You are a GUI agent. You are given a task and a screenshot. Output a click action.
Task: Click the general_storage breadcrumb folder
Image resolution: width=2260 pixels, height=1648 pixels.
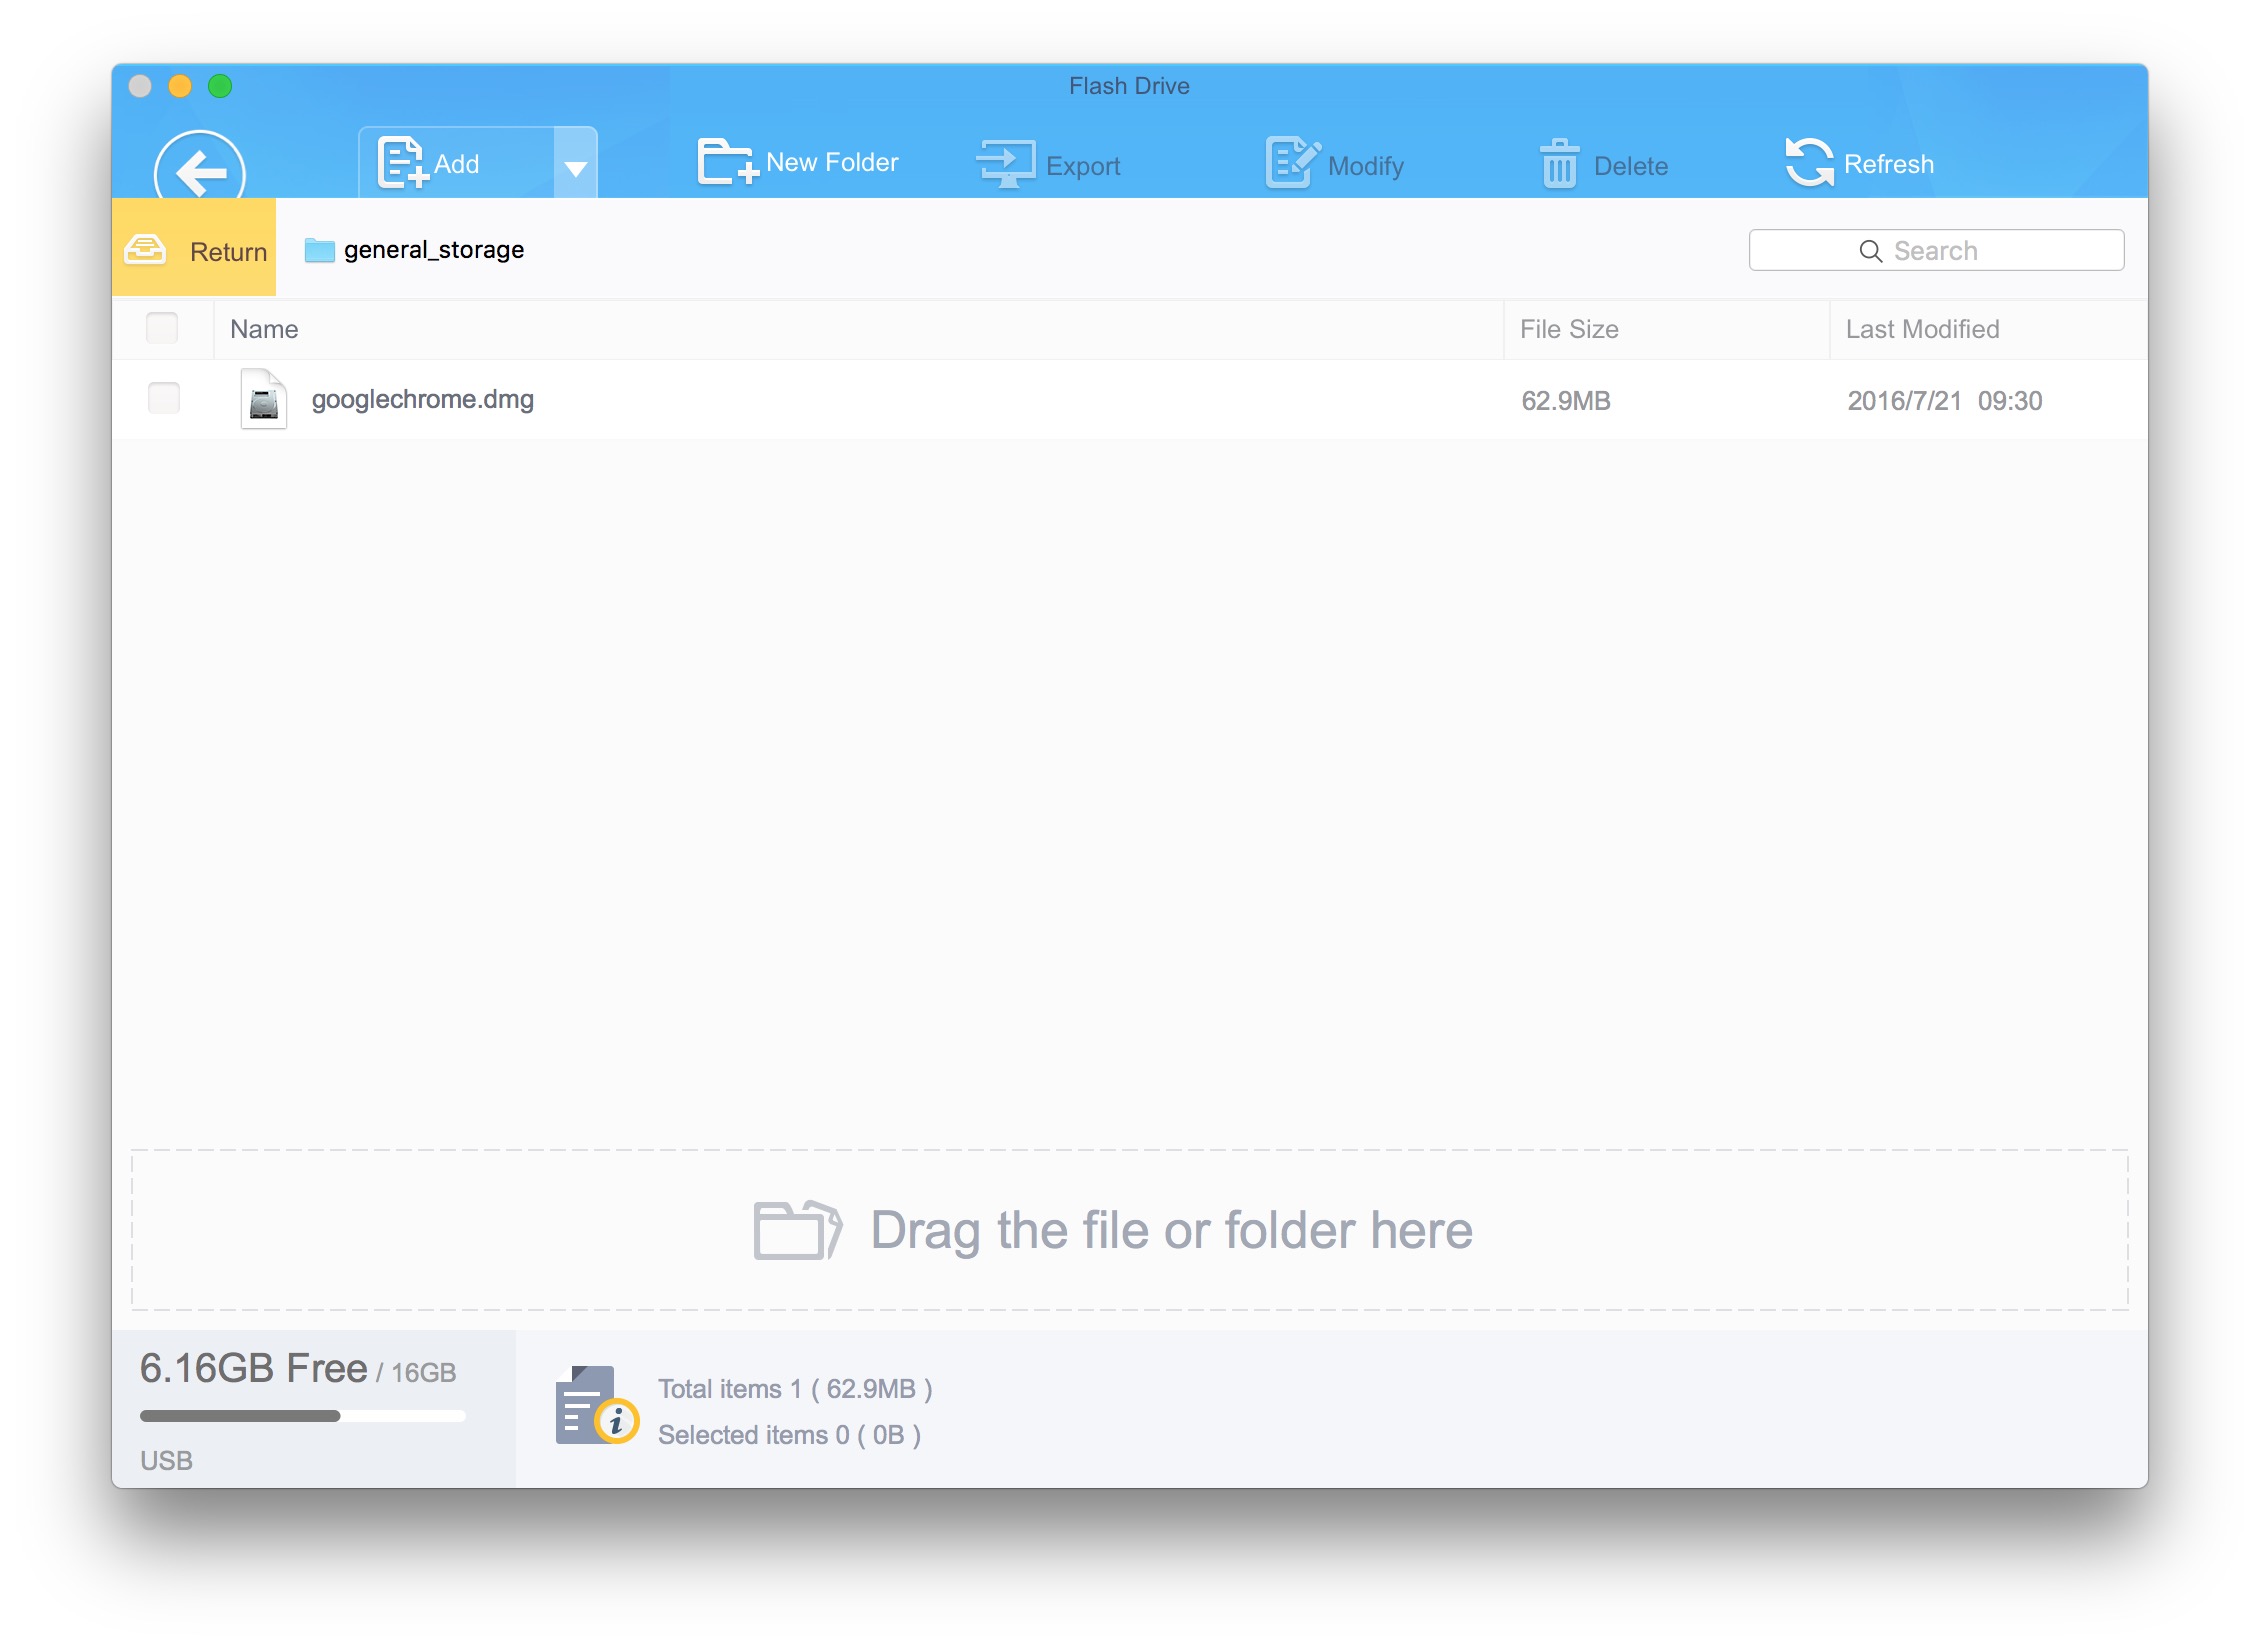(432, 250)
